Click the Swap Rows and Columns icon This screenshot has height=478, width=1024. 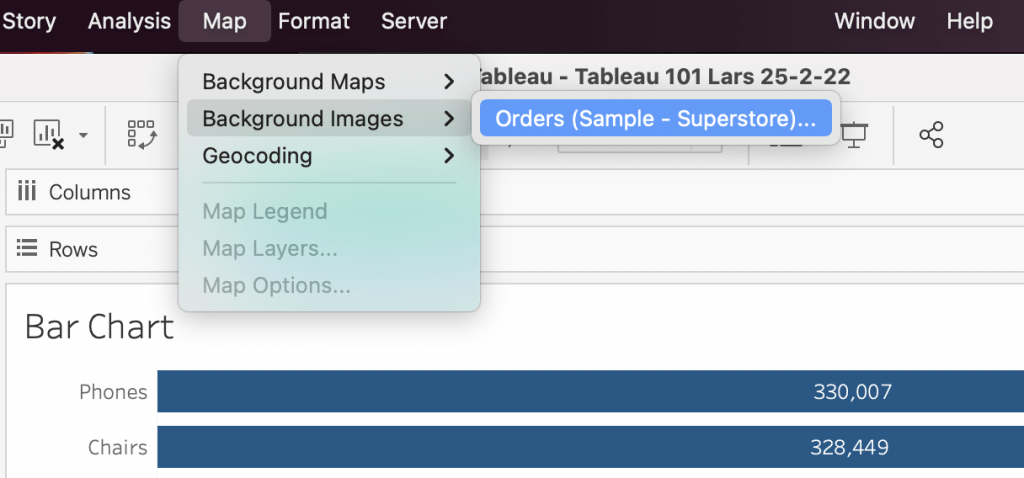(x=141, y=134)
